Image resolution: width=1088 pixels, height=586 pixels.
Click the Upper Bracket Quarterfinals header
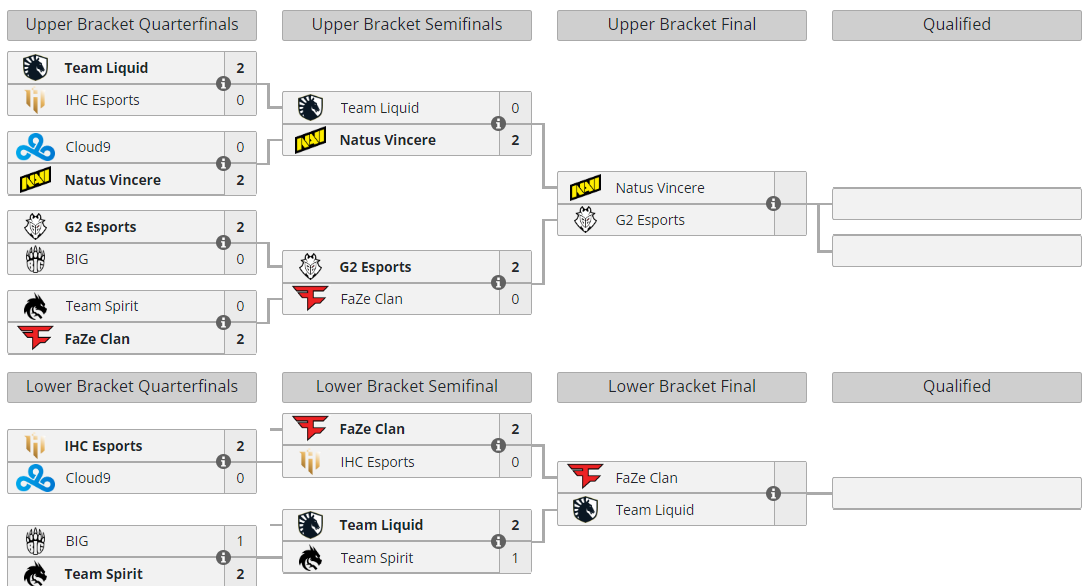click(132, 25)
